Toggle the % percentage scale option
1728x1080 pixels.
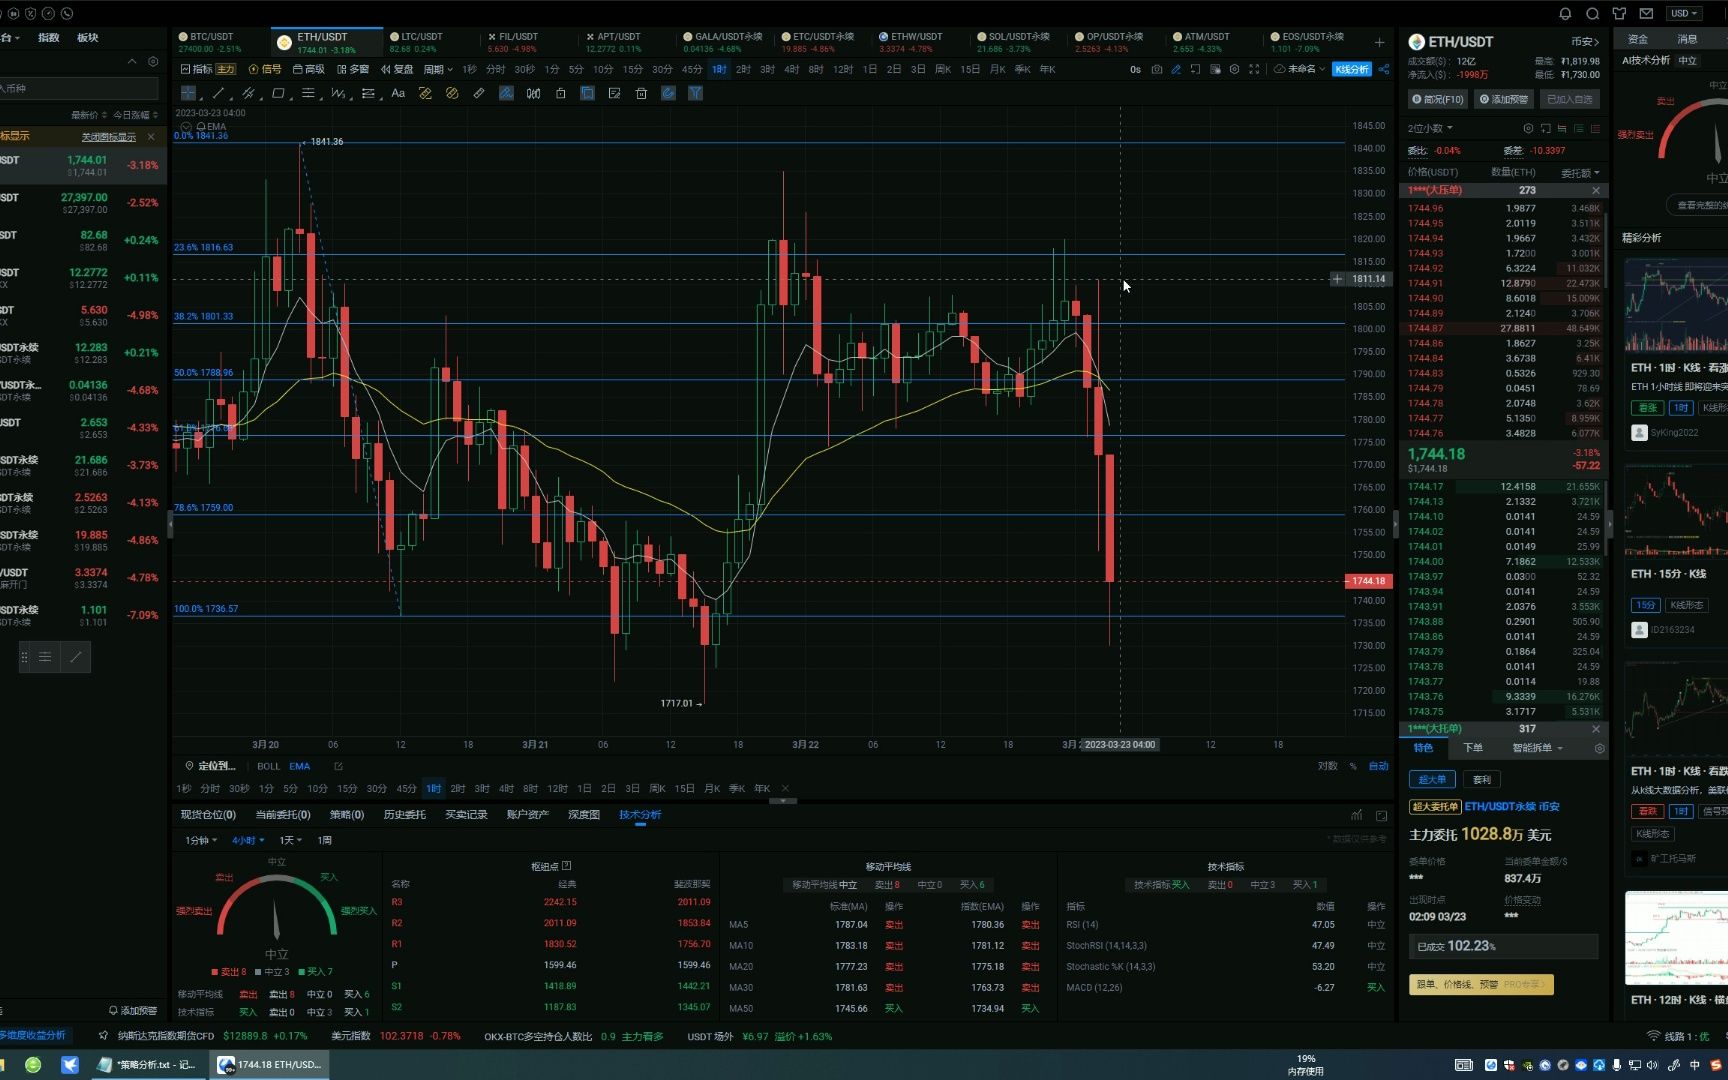(x=1353, y=766)
